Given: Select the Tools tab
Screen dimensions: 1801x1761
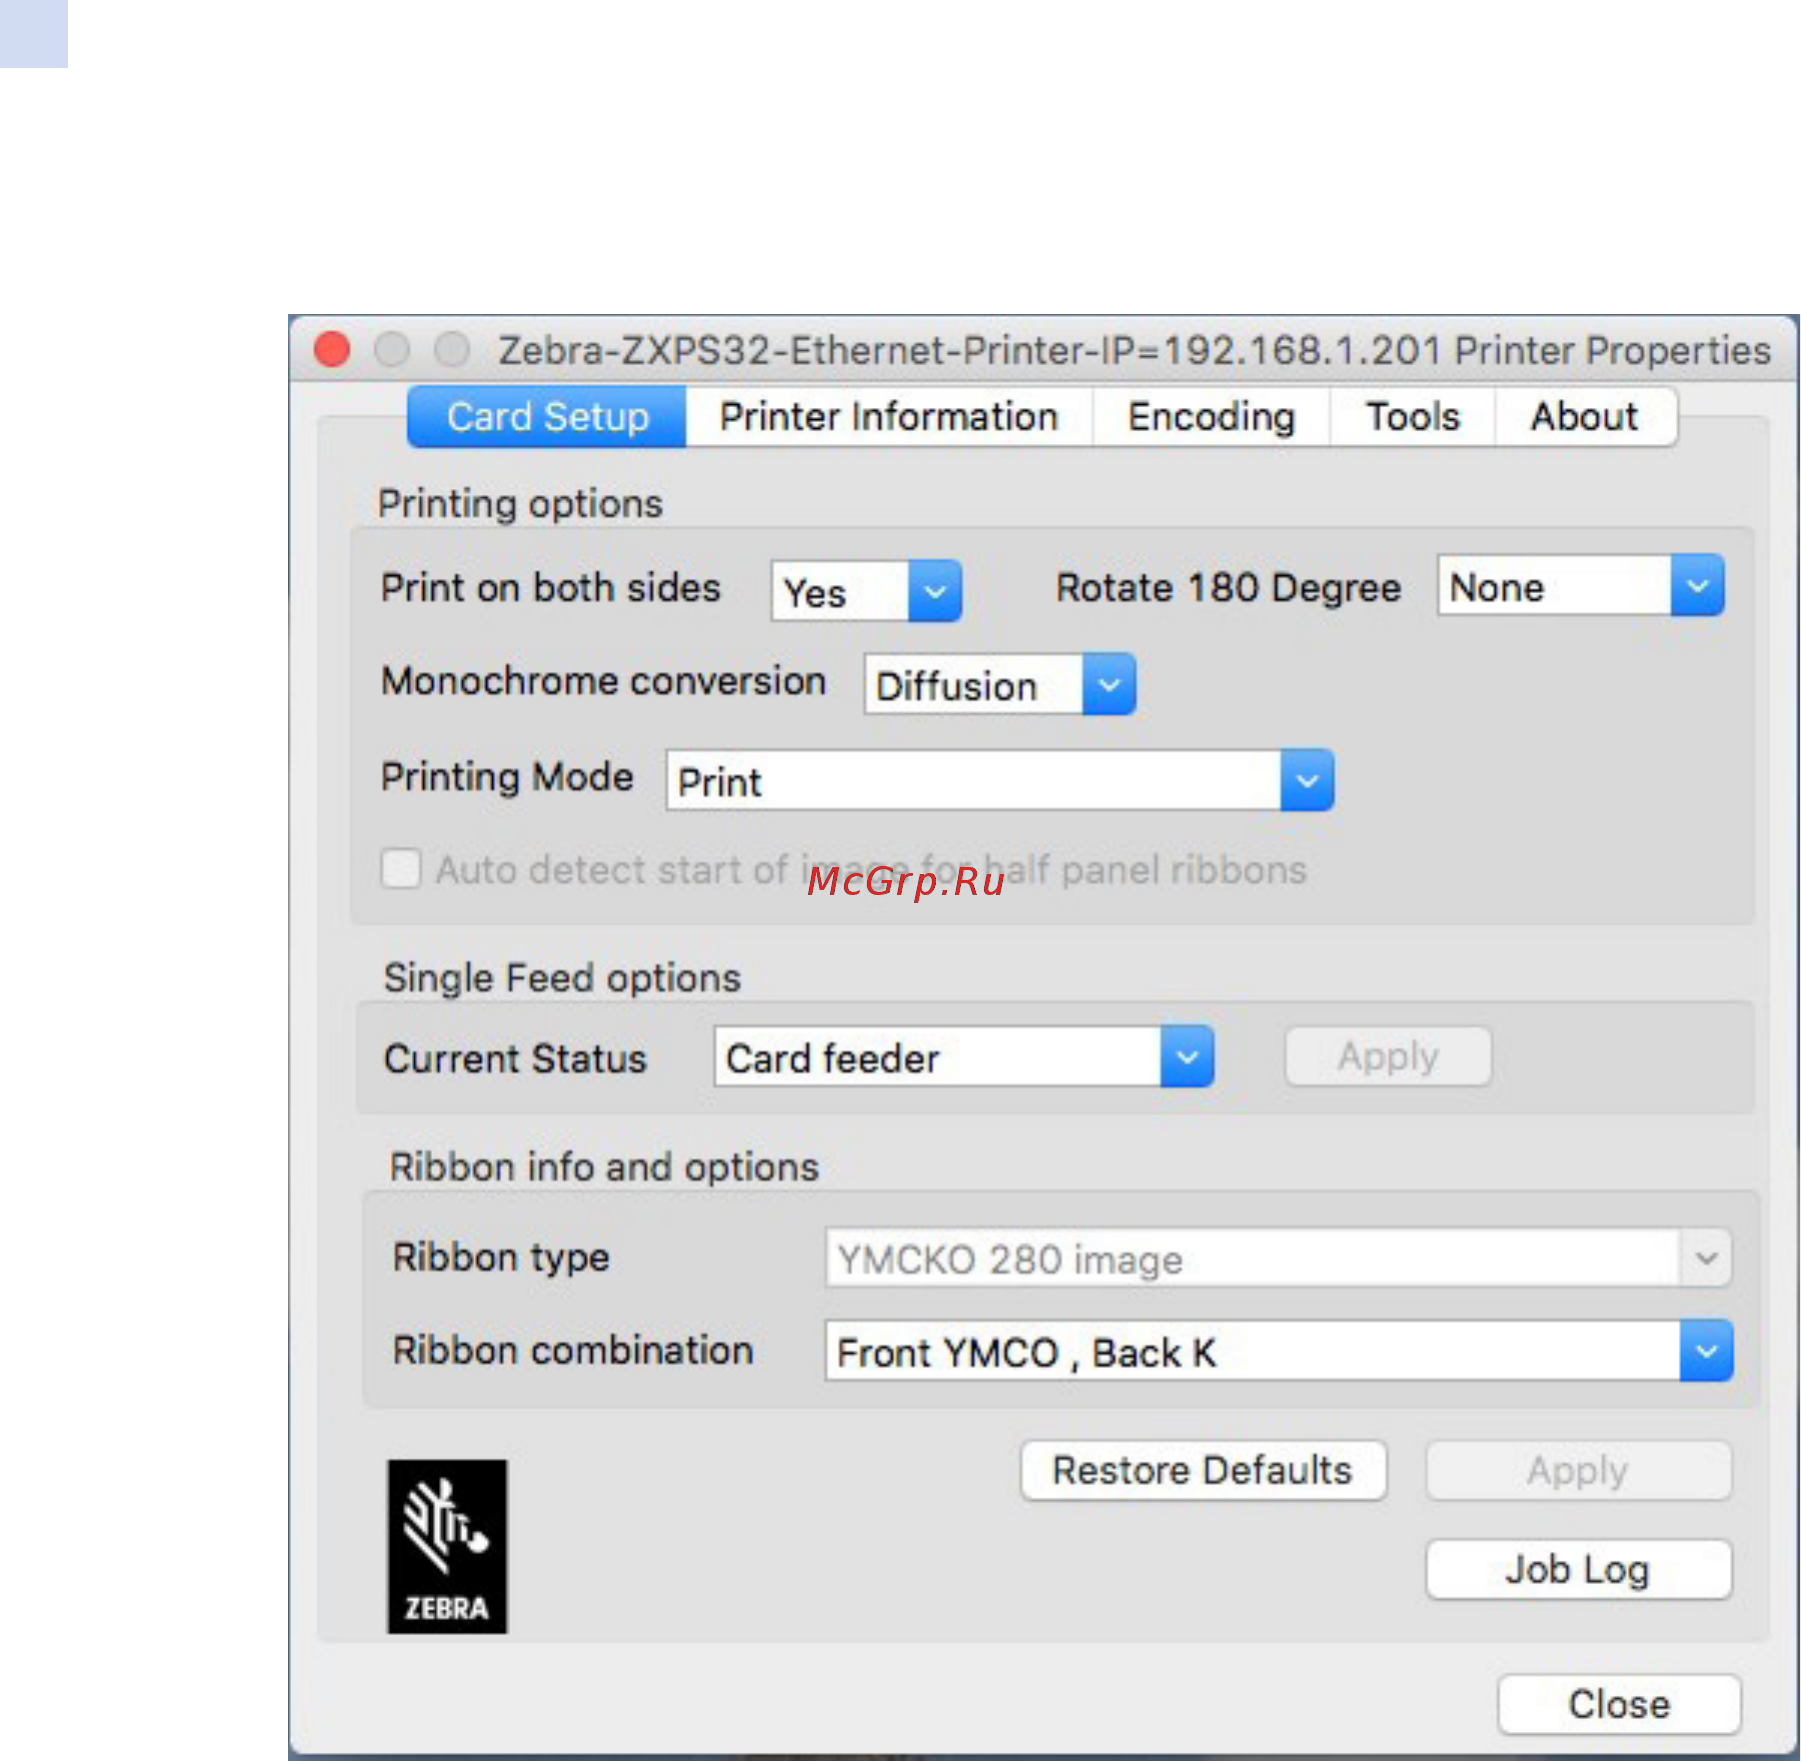Looking at the screenshot, I should 1412,417.
